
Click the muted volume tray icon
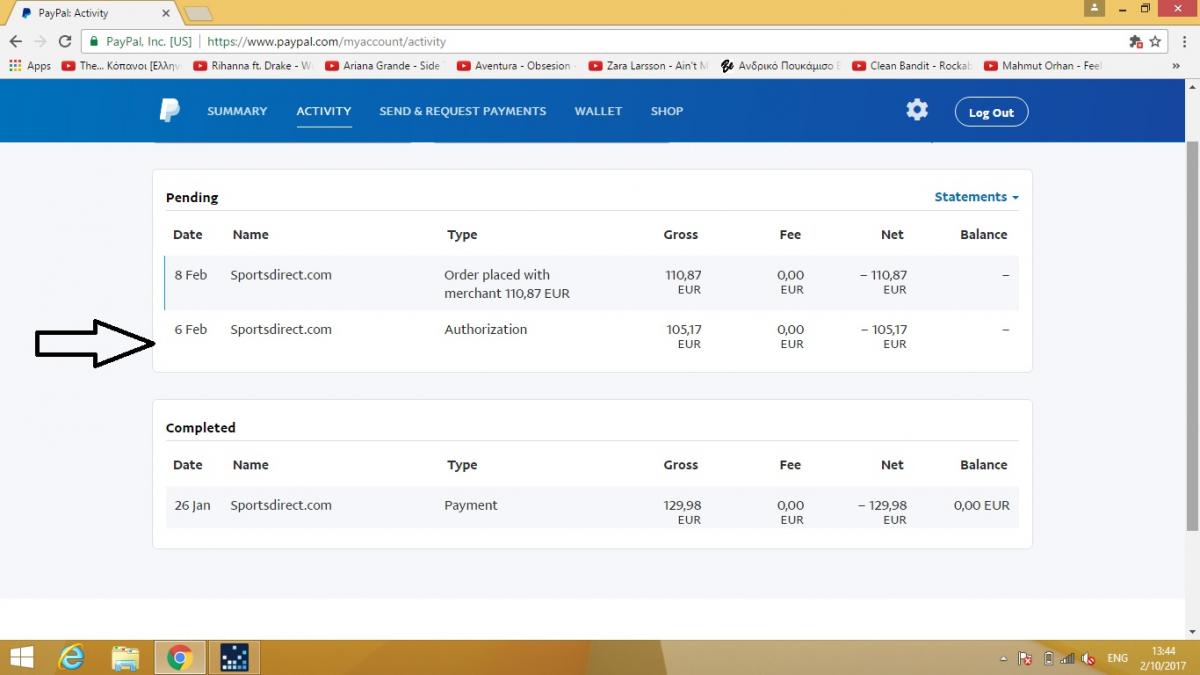pos(1088,658)
